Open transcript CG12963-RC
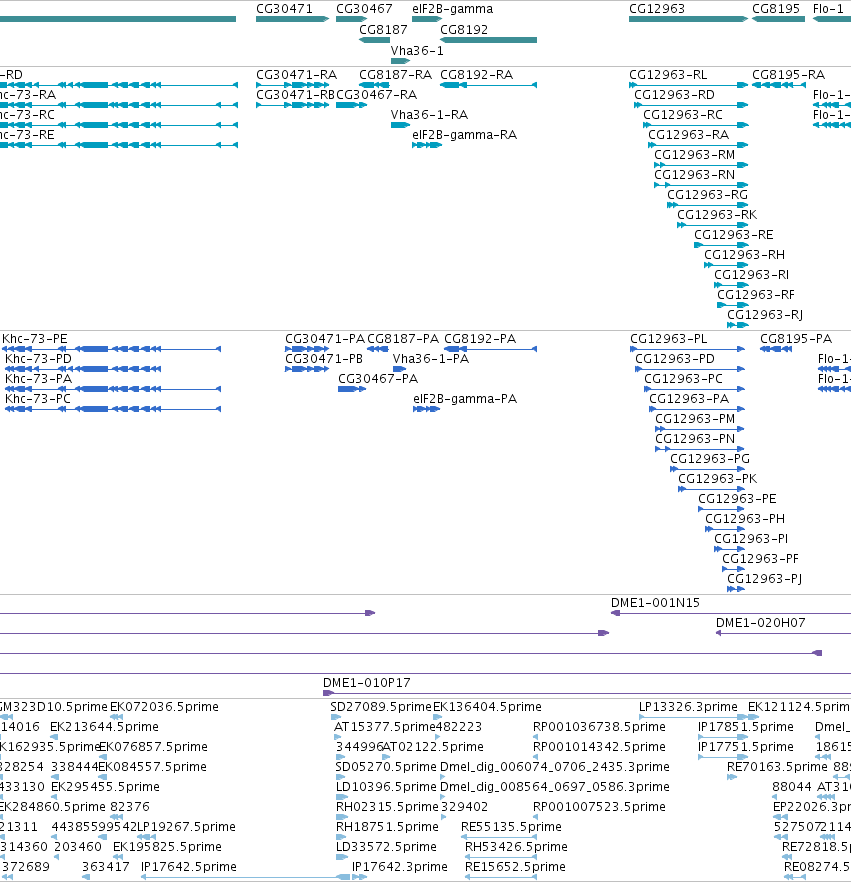This screenshot has height=882, width=851. (x=683, y=115)
